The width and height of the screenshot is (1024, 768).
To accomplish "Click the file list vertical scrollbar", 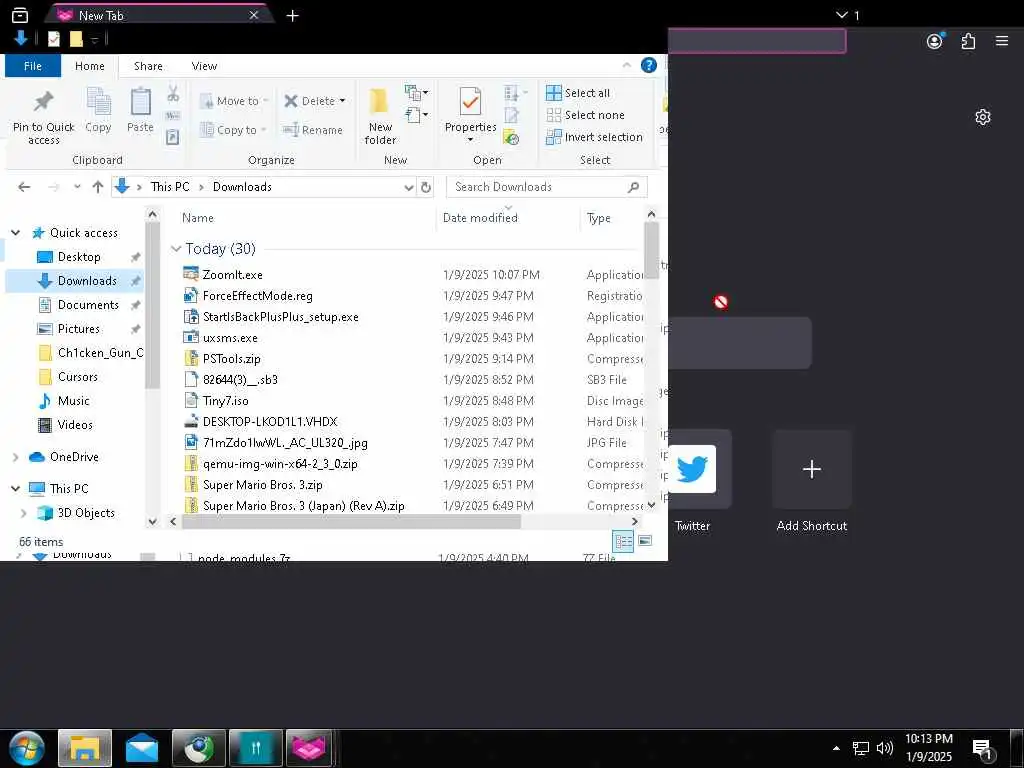I will coord(651,250).
